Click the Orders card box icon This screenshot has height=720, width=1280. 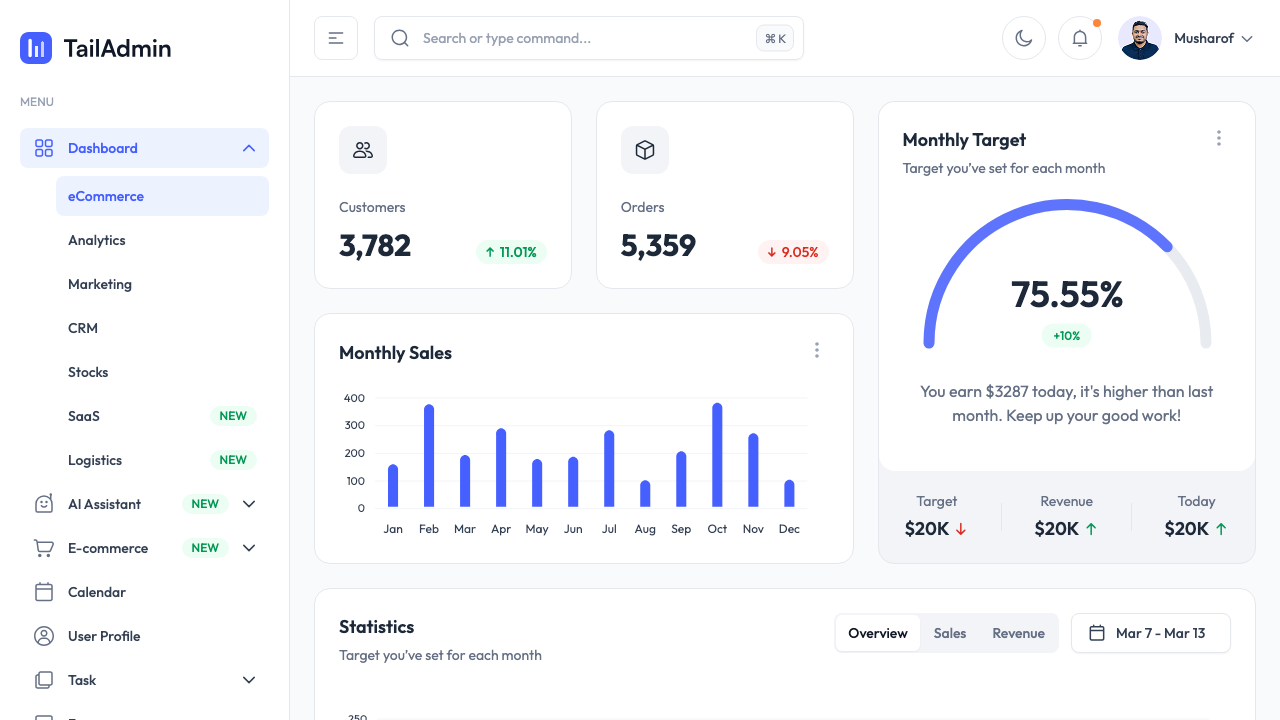[x=644, y=150]
